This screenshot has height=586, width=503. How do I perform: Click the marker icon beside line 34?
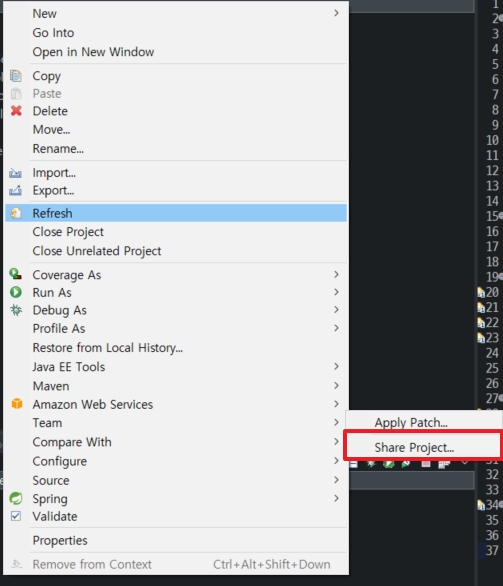point(481,505)
